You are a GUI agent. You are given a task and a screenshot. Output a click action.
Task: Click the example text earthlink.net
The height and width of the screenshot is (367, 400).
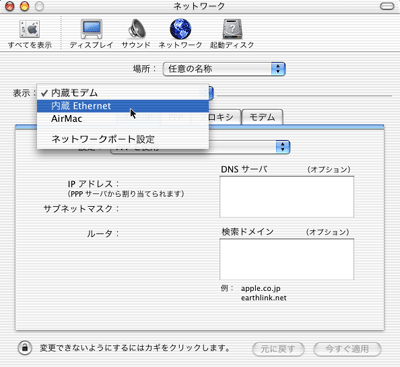(x=264, y=298)
